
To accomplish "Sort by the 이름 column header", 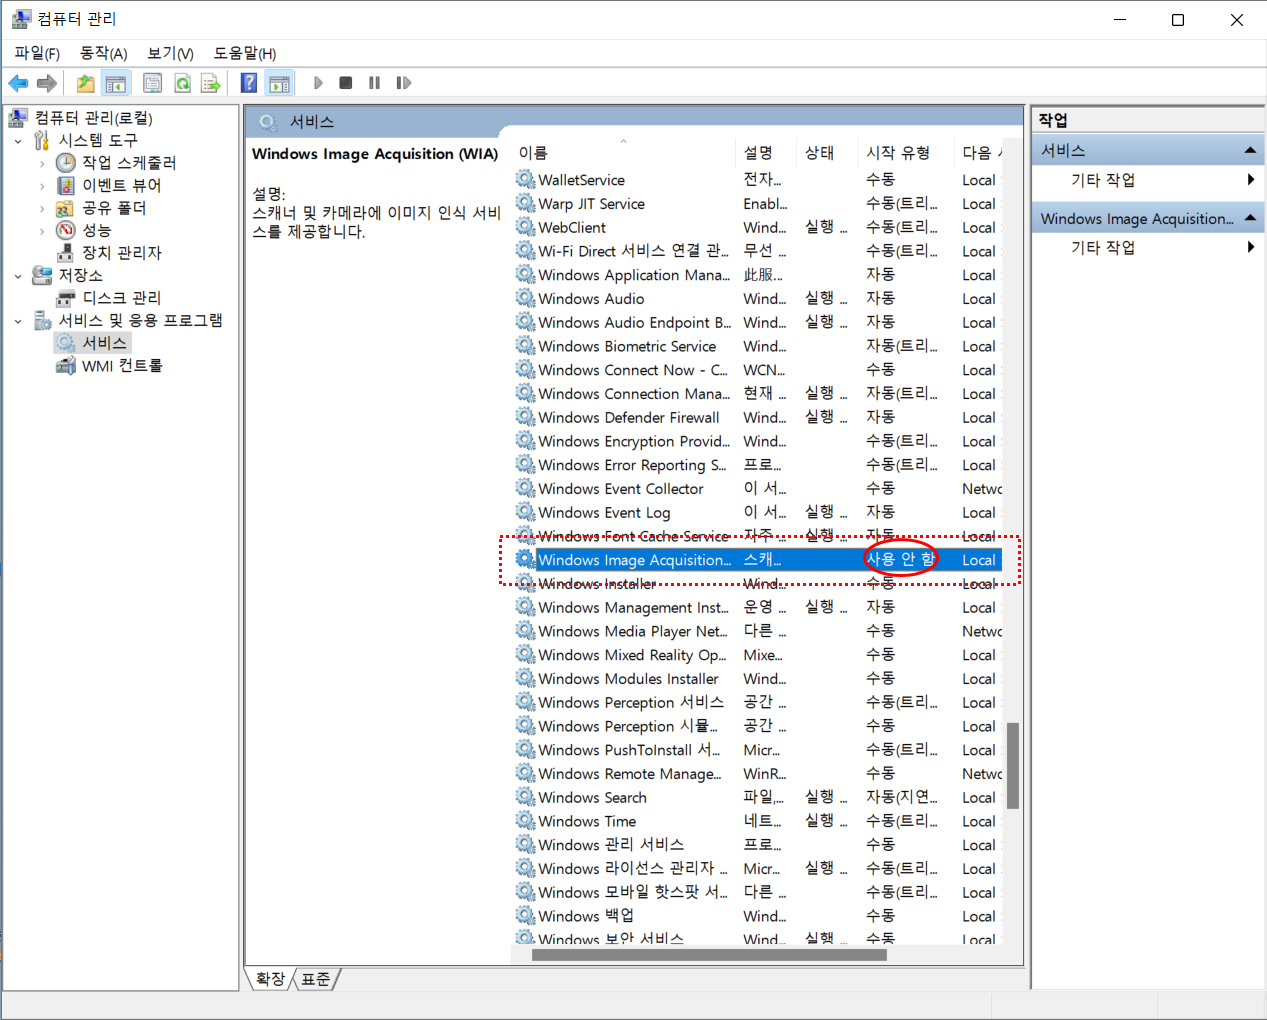I will pyautogui.click(x=624, y=153).
